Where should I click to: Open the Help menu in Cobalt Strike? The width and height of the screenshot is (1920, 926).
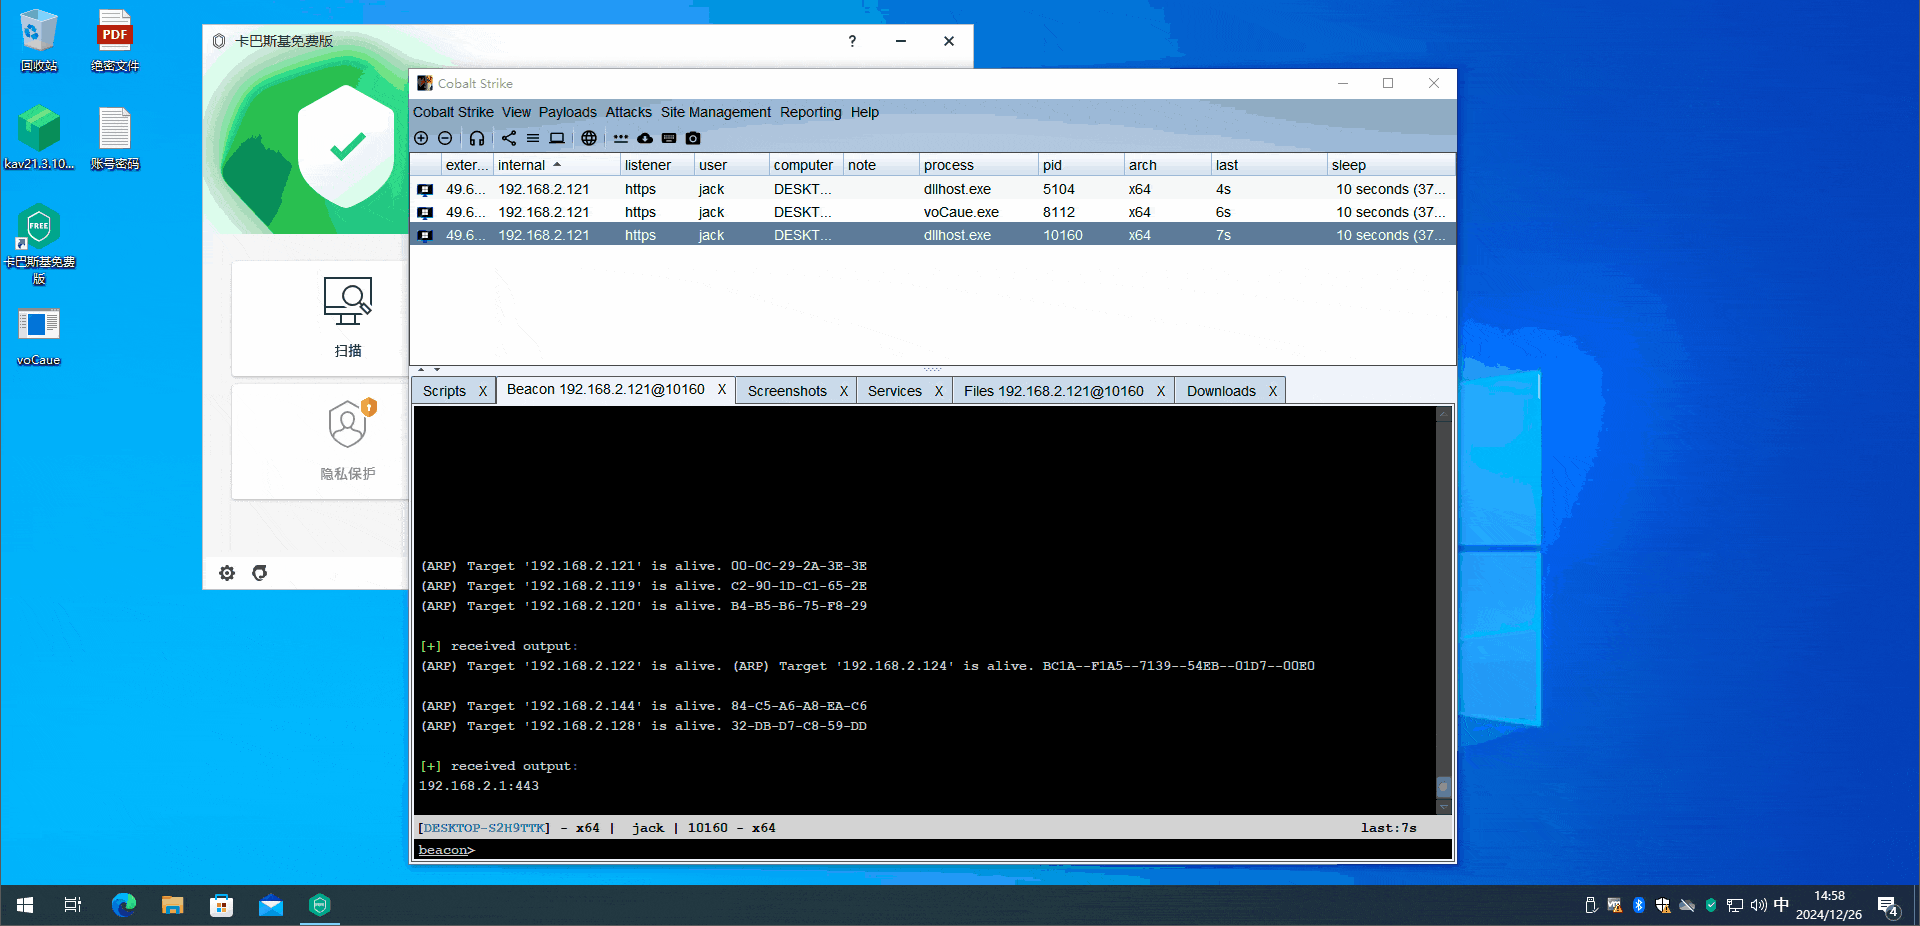click(x=865, y=112)
